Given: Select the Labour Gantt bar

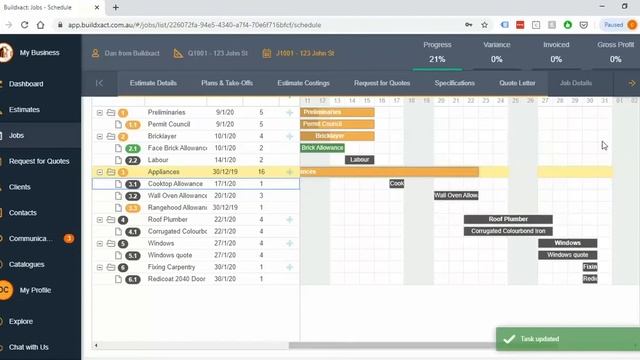Looking at the screenshot, I should [360, 160].
